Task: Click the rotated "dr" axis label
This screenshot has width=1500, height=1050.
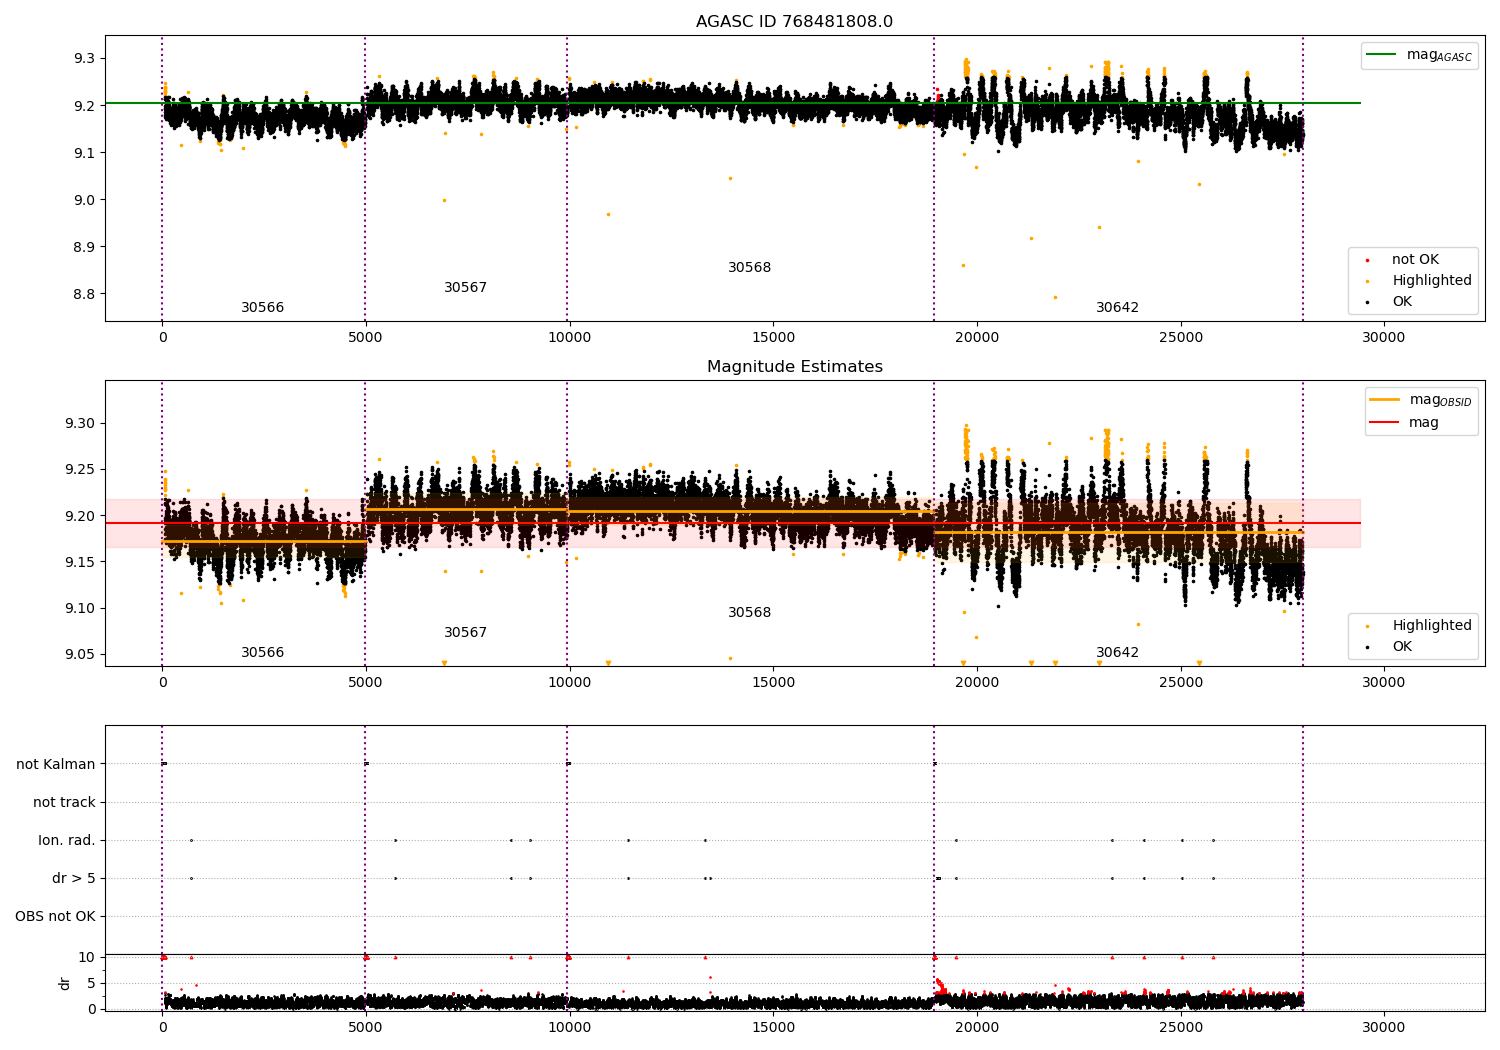Action: pos(65,983)
